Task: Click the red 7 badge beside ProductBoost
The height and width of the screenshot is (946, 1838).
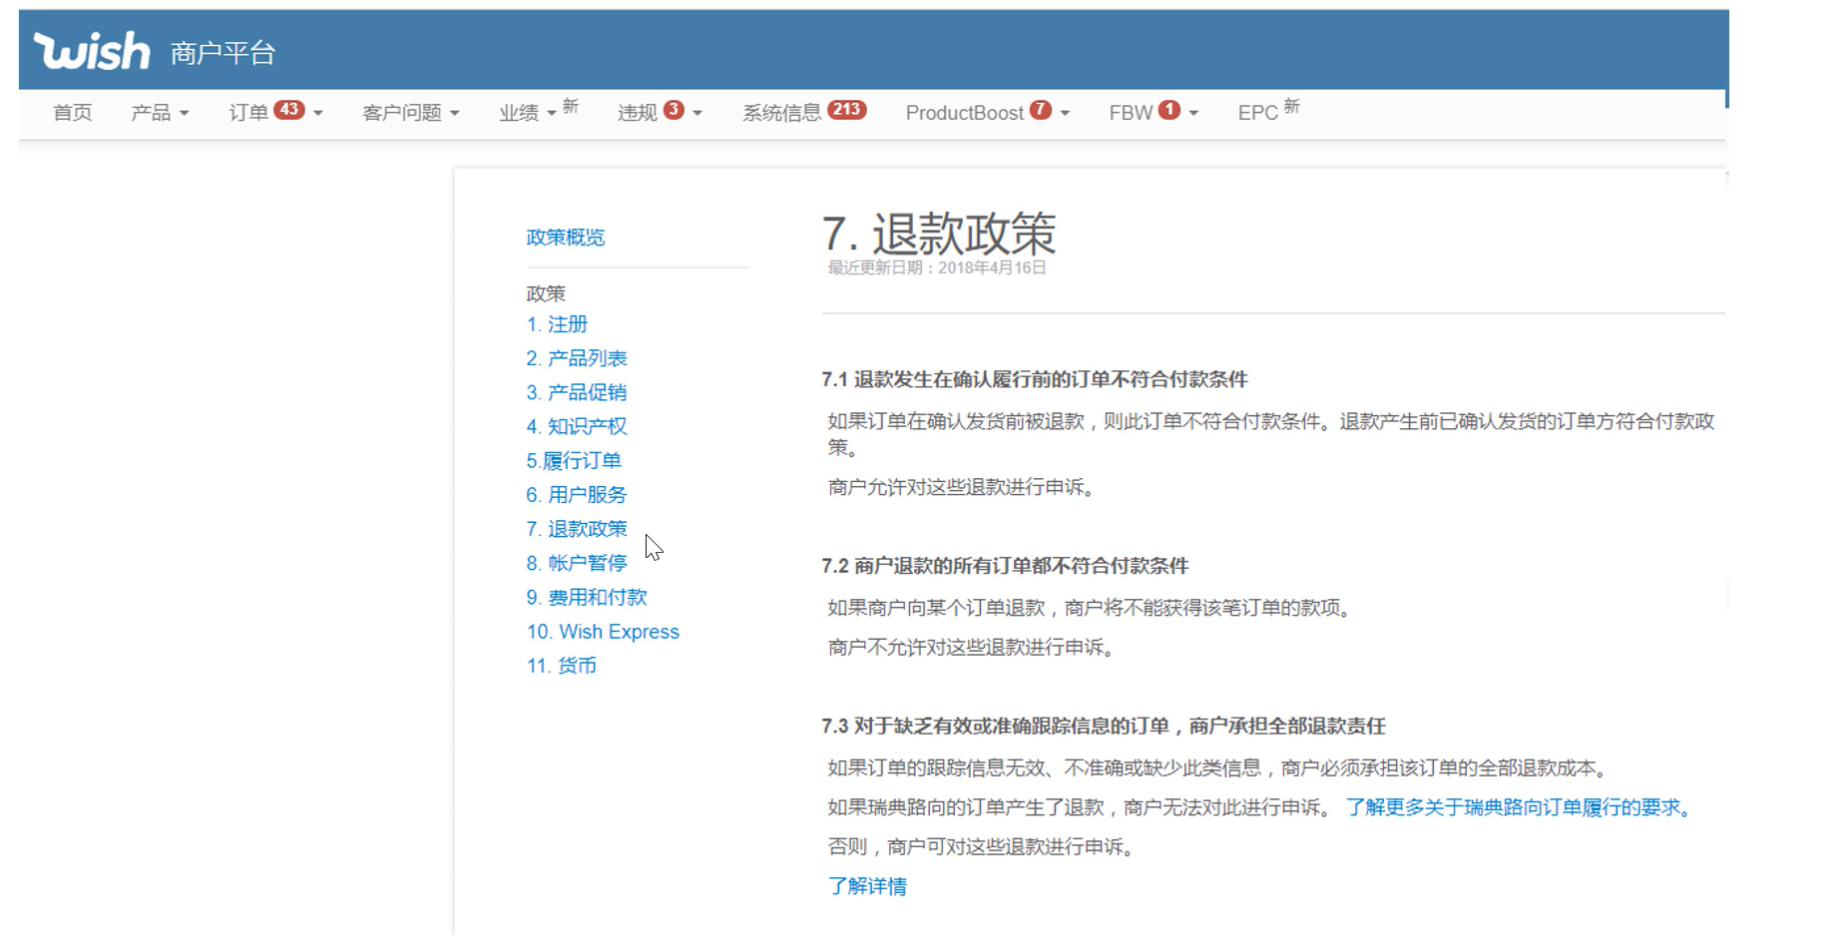Action: point(1040,110)
